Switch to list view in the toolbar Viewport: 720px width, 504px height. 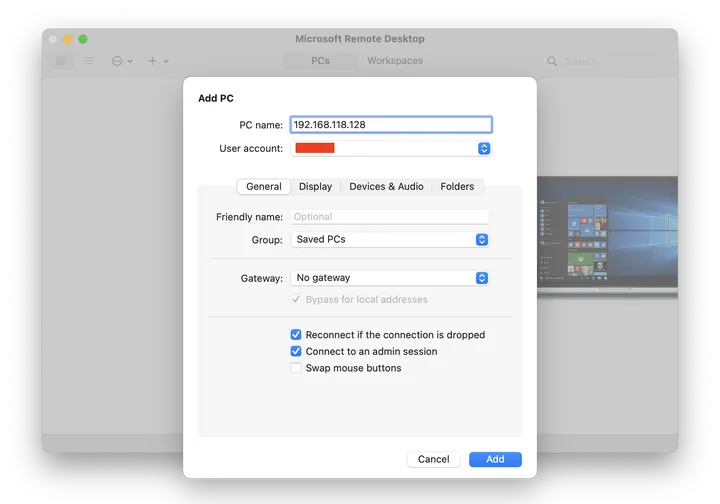point(89,61)
